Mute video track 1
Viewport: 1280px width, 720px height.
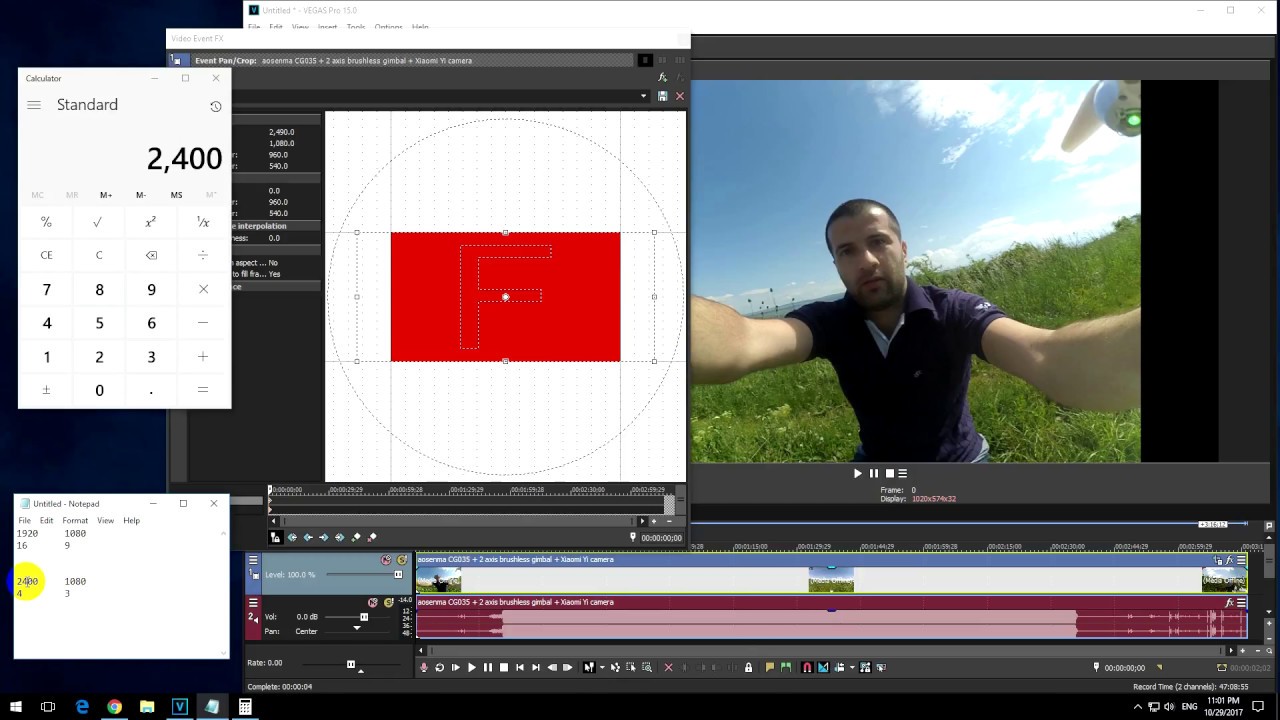[x=386, y=560]
